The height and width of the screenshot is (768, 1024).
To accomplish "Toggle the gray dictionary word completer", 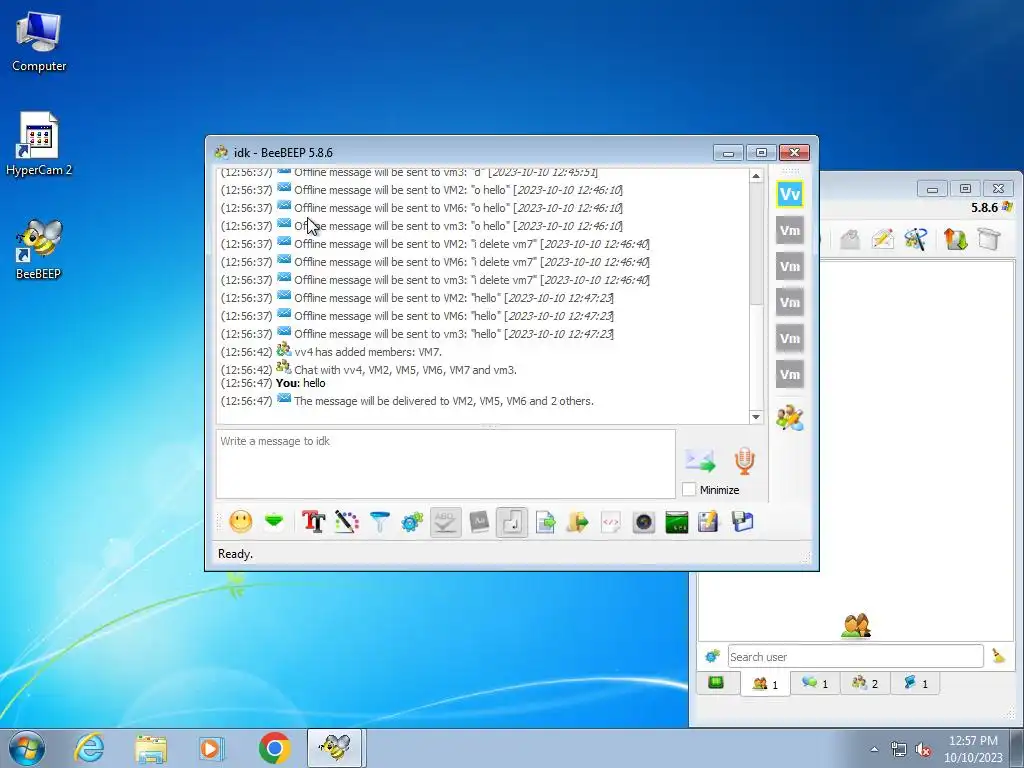I will click(479, 522).
